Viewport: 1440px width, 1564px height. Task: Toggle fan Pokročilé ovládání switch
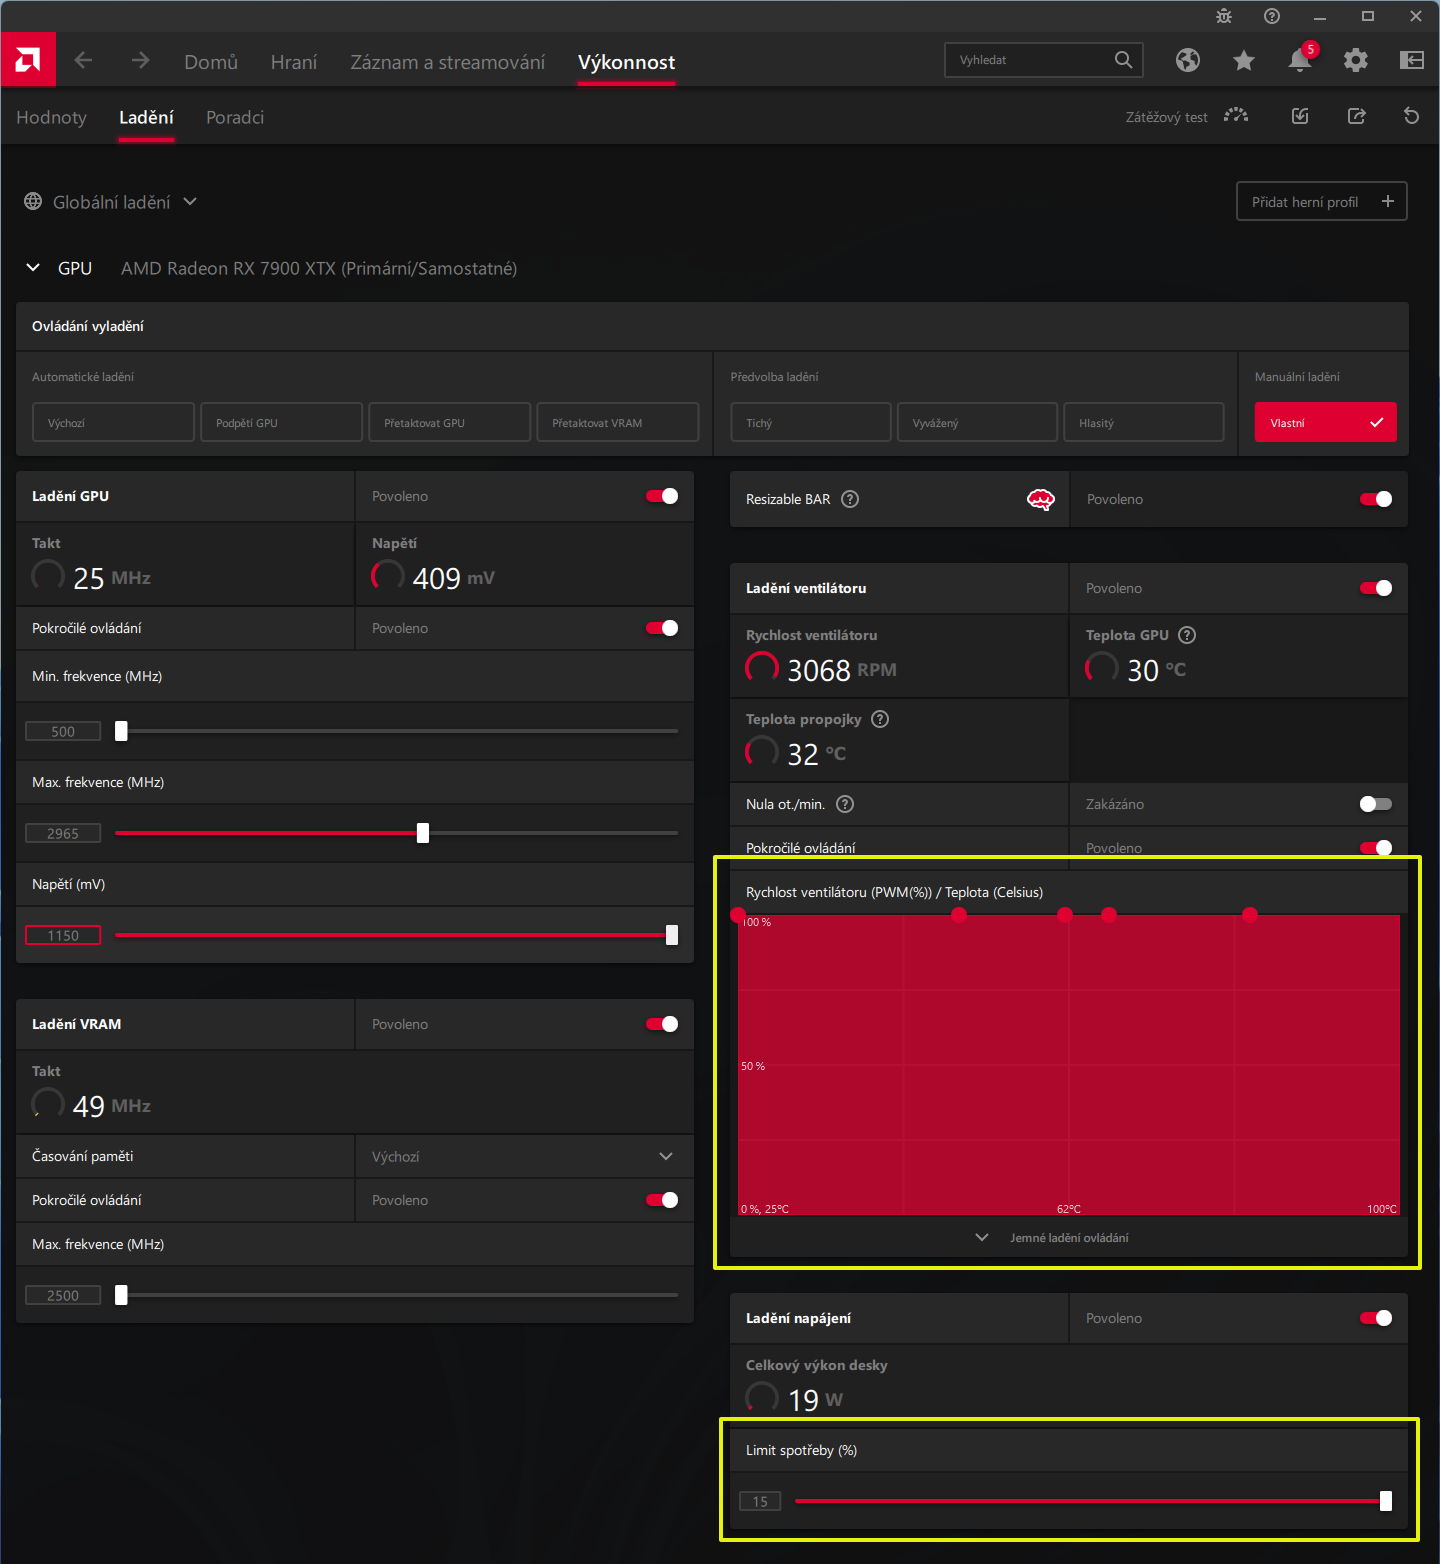[1376, 848]
